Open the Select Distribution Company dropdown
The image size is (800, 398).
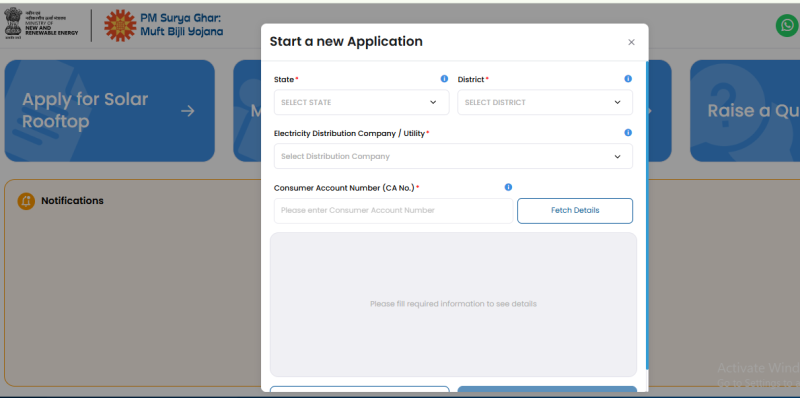[453, 156]
